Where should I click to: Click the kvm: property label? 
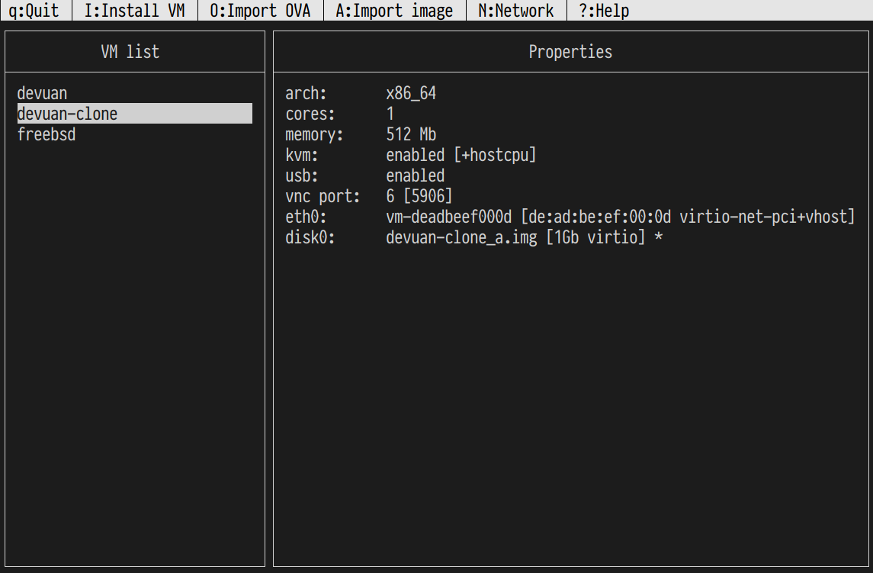pyautogui.click(x=302, y=155)
